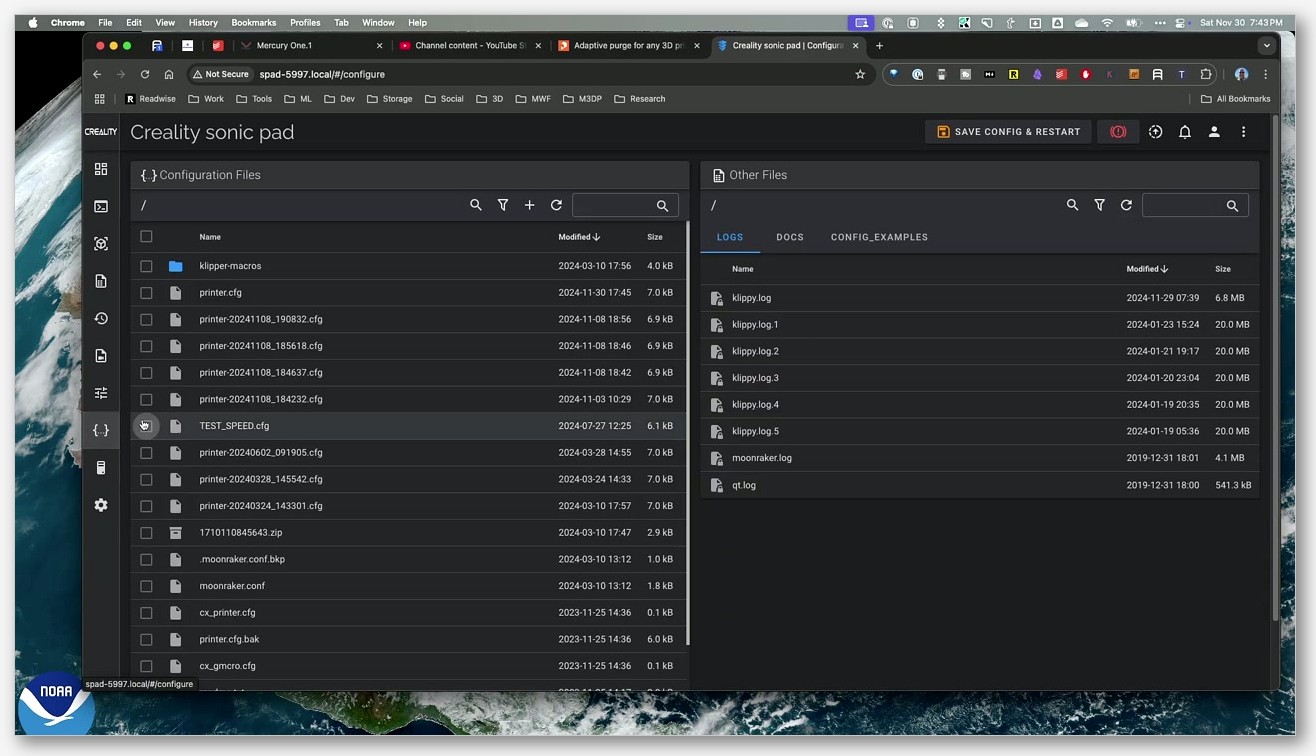Screen dimensions: 1316x756
Task: Click the update/clock circle icon in header
Action: [x=1155, y=132]
